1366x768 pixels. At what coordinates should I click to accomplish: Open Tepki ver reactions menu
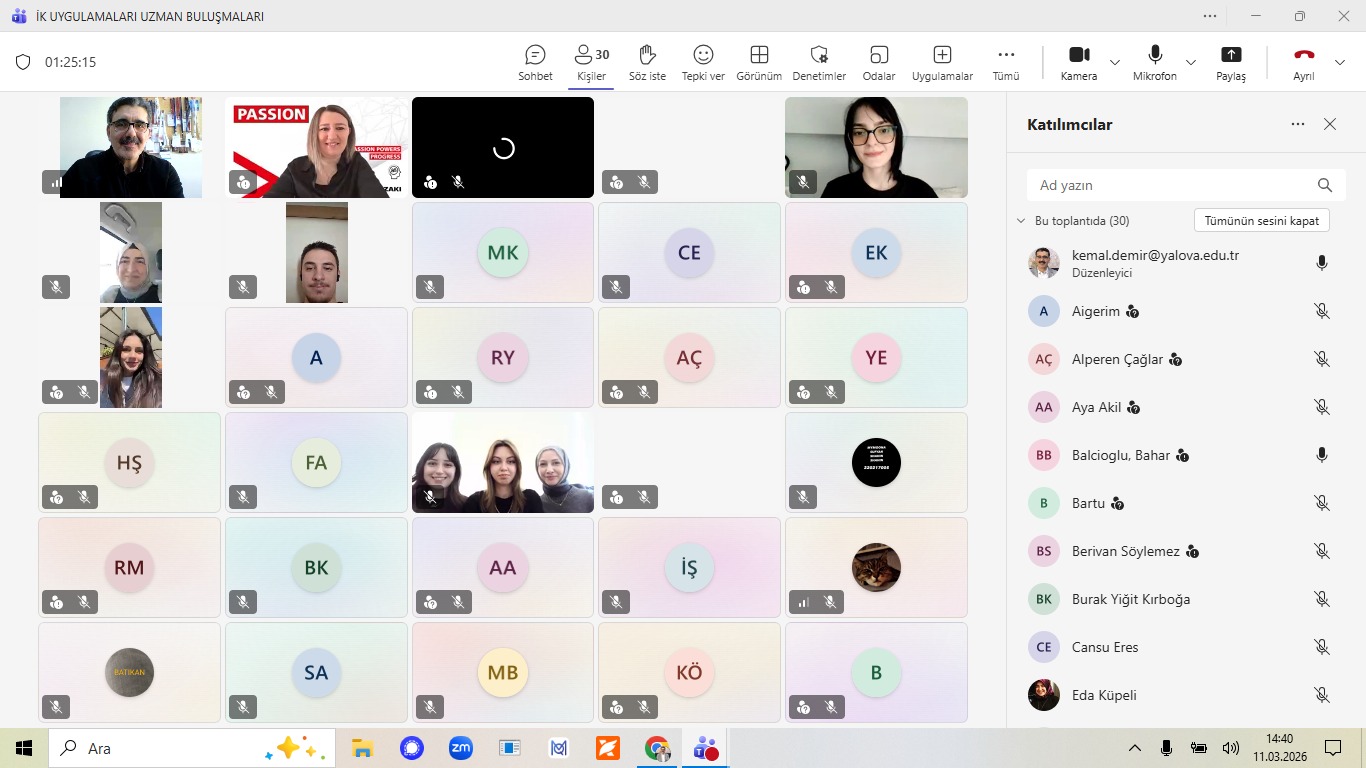pyautogui.click(x=703, y=62)
